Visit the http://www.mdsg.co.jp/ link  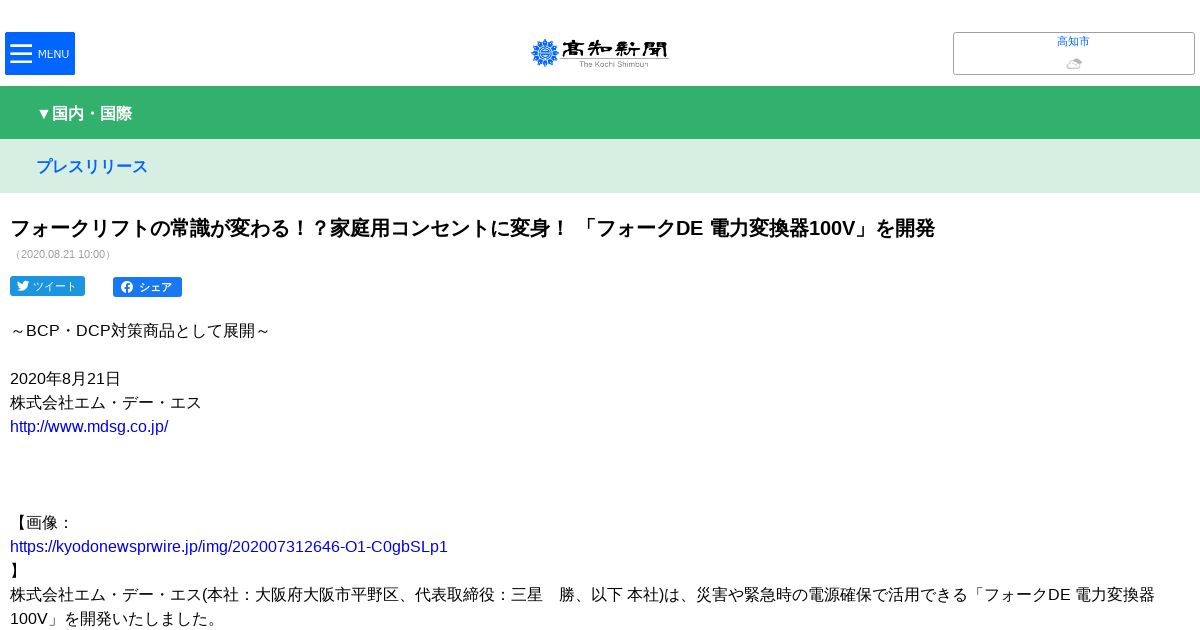click(89, 426)
